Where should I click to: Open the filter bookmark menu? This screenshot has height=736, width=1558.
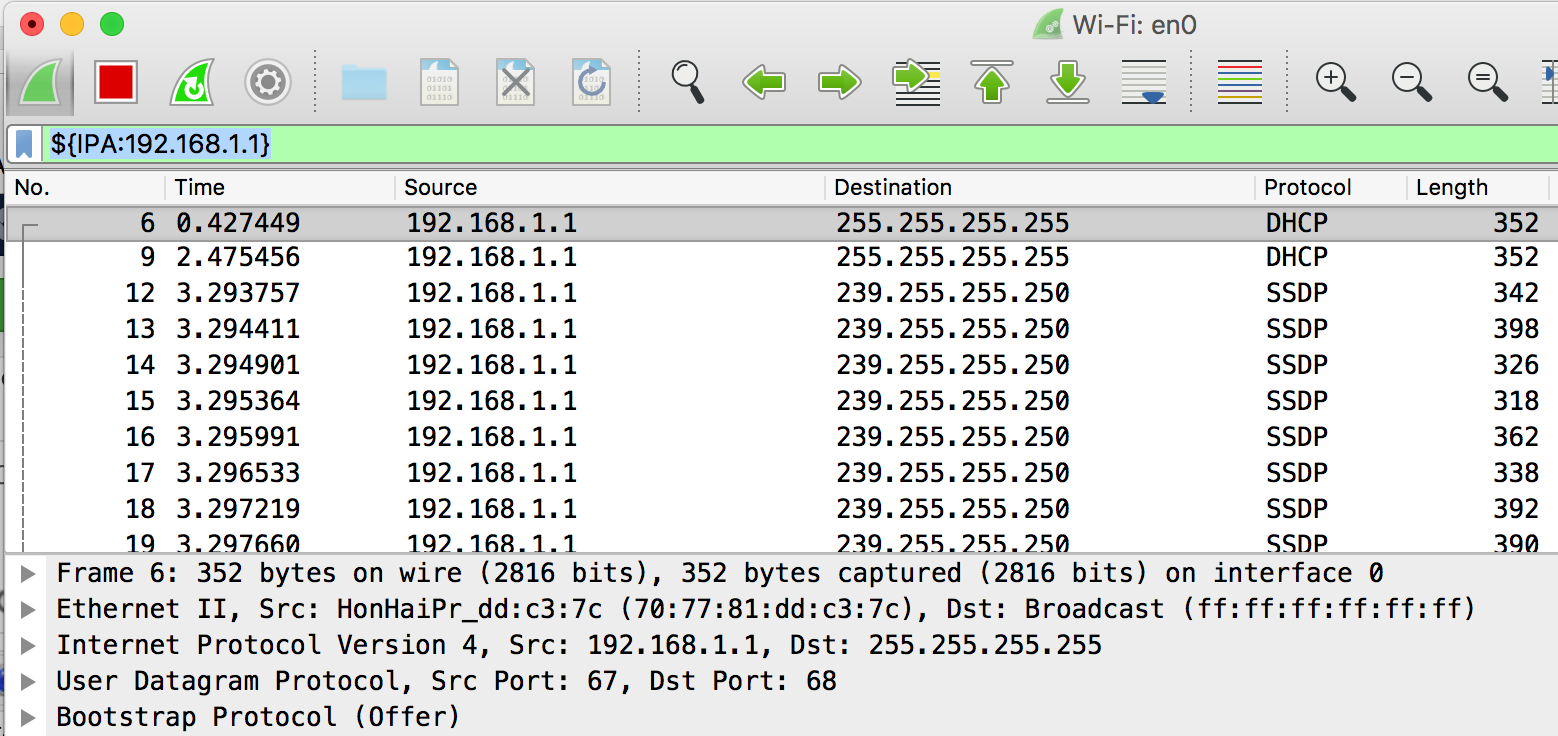click(24, 145)
